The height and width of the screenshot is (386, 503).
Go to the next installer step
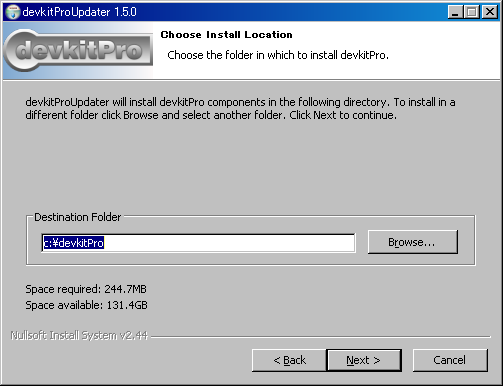pyautogui.click(x=364, y=360)
